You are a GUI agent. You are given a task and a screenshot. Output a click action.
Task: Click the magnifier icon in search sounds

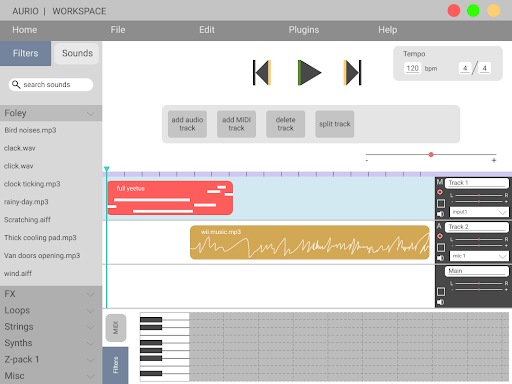pos(16,84)
